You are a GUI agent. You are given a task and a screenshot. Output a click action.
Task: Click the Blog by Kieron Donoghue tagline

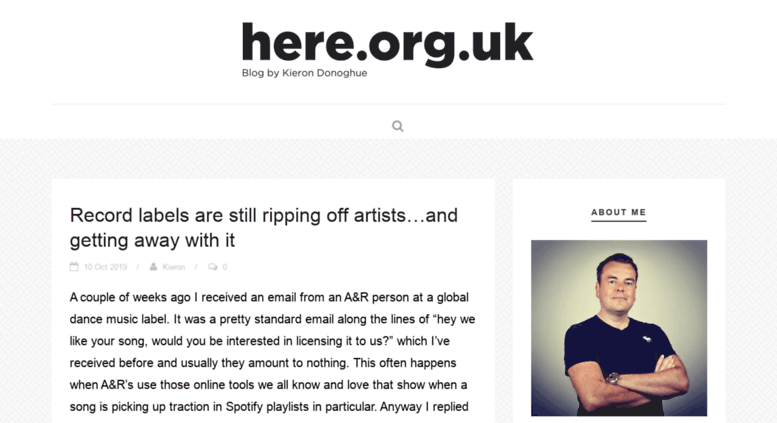pos(304,73)
